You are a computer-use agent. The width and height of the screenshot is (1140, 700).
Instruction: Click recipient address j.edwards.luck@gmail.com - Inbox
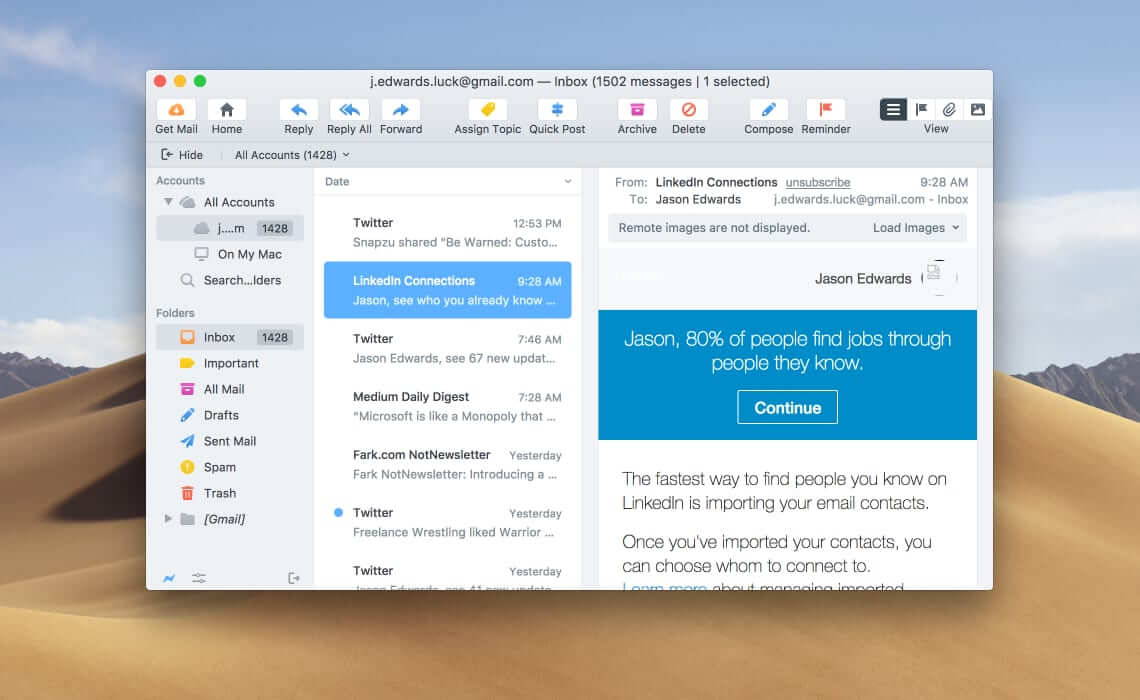(x=870, y=200)
